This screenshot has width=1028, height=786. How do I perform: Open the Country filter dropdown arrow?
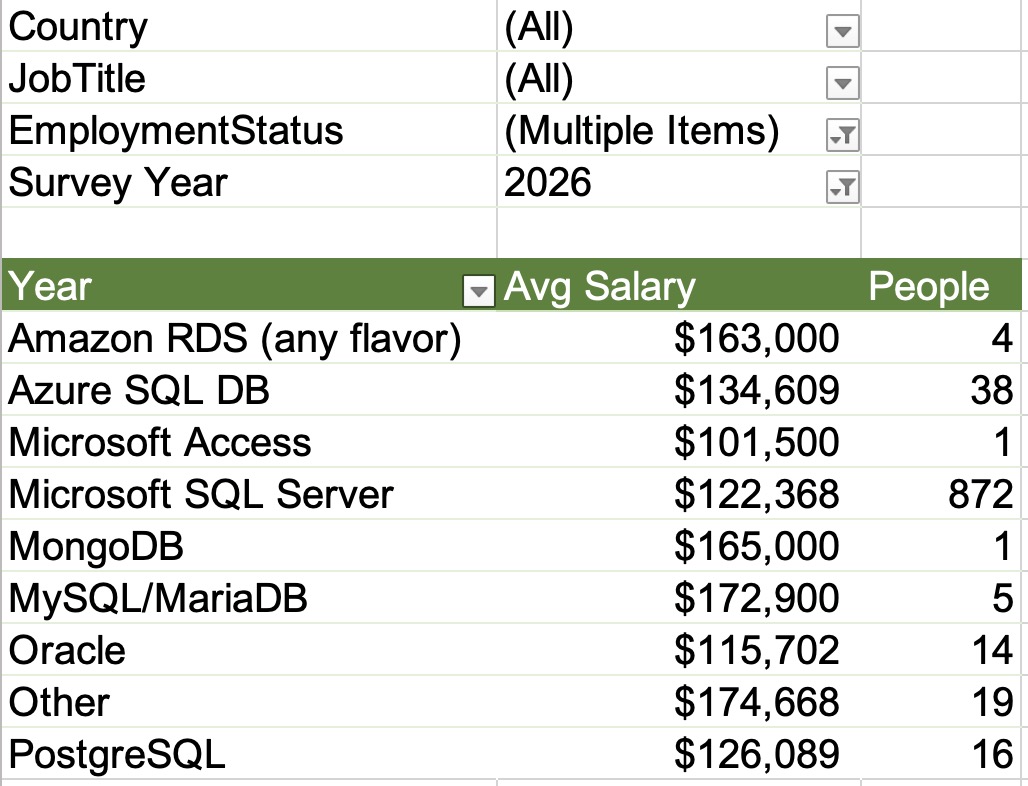(842, 32)
